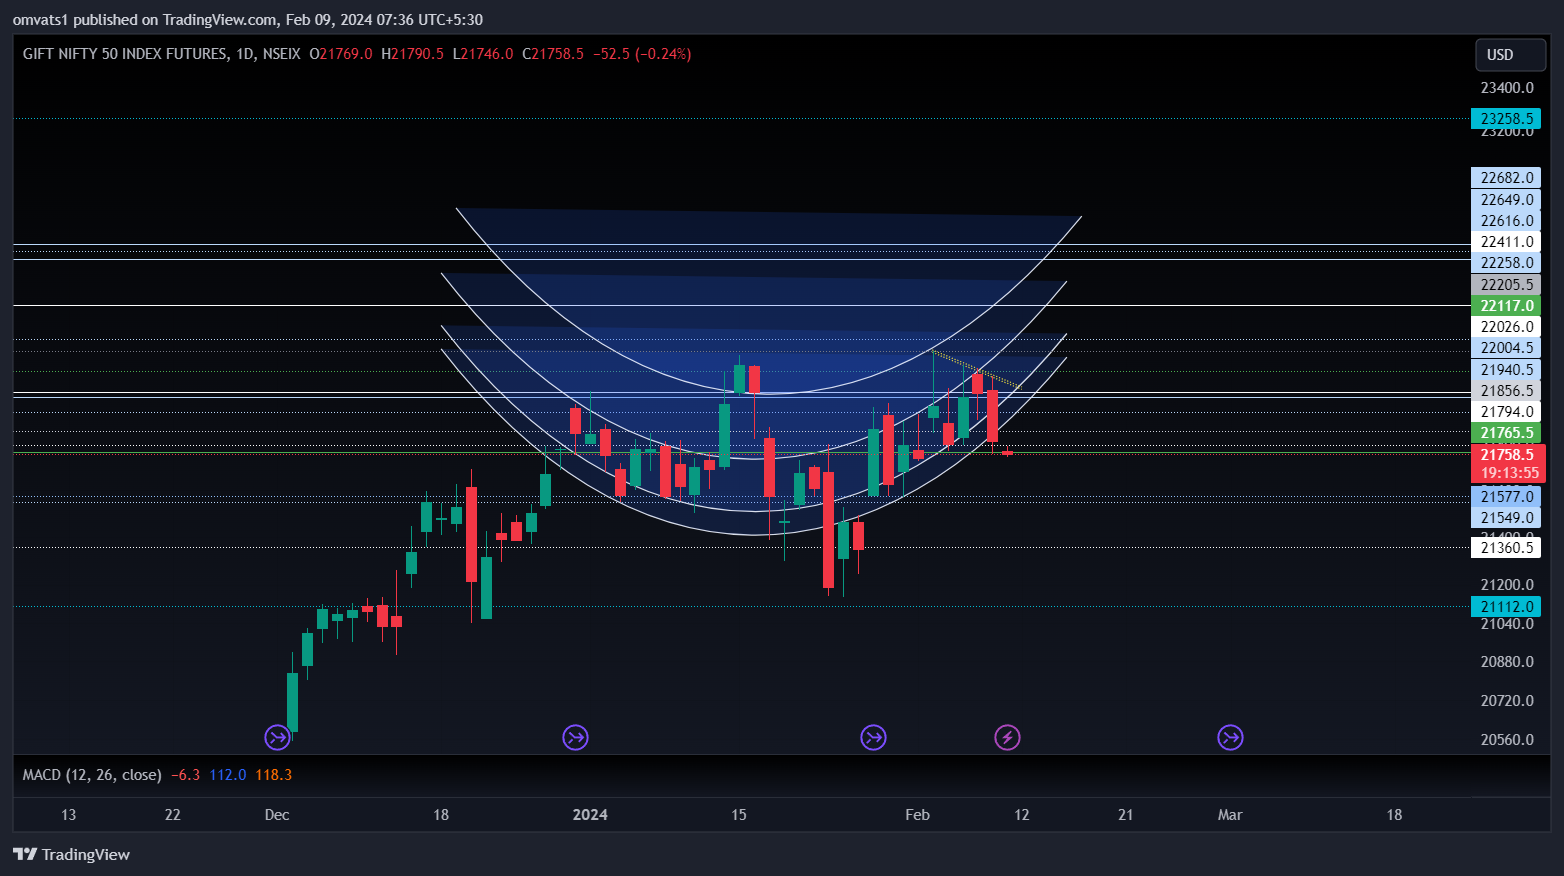Viewport: 1564px width, 876px height.
Task: Click the 22 date label on time axis
Action: pyautogui.click(x=172, y=815)
